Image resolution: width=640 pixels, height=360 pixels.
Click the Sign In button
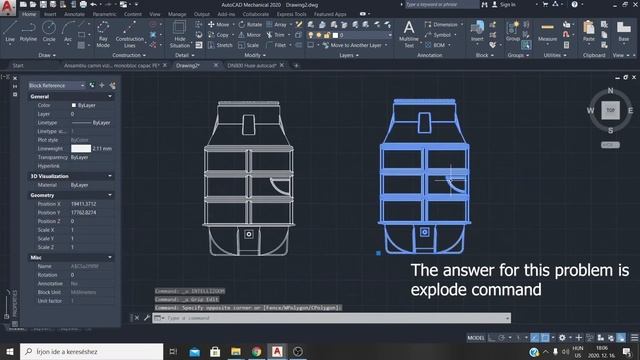tap(504, 4)
